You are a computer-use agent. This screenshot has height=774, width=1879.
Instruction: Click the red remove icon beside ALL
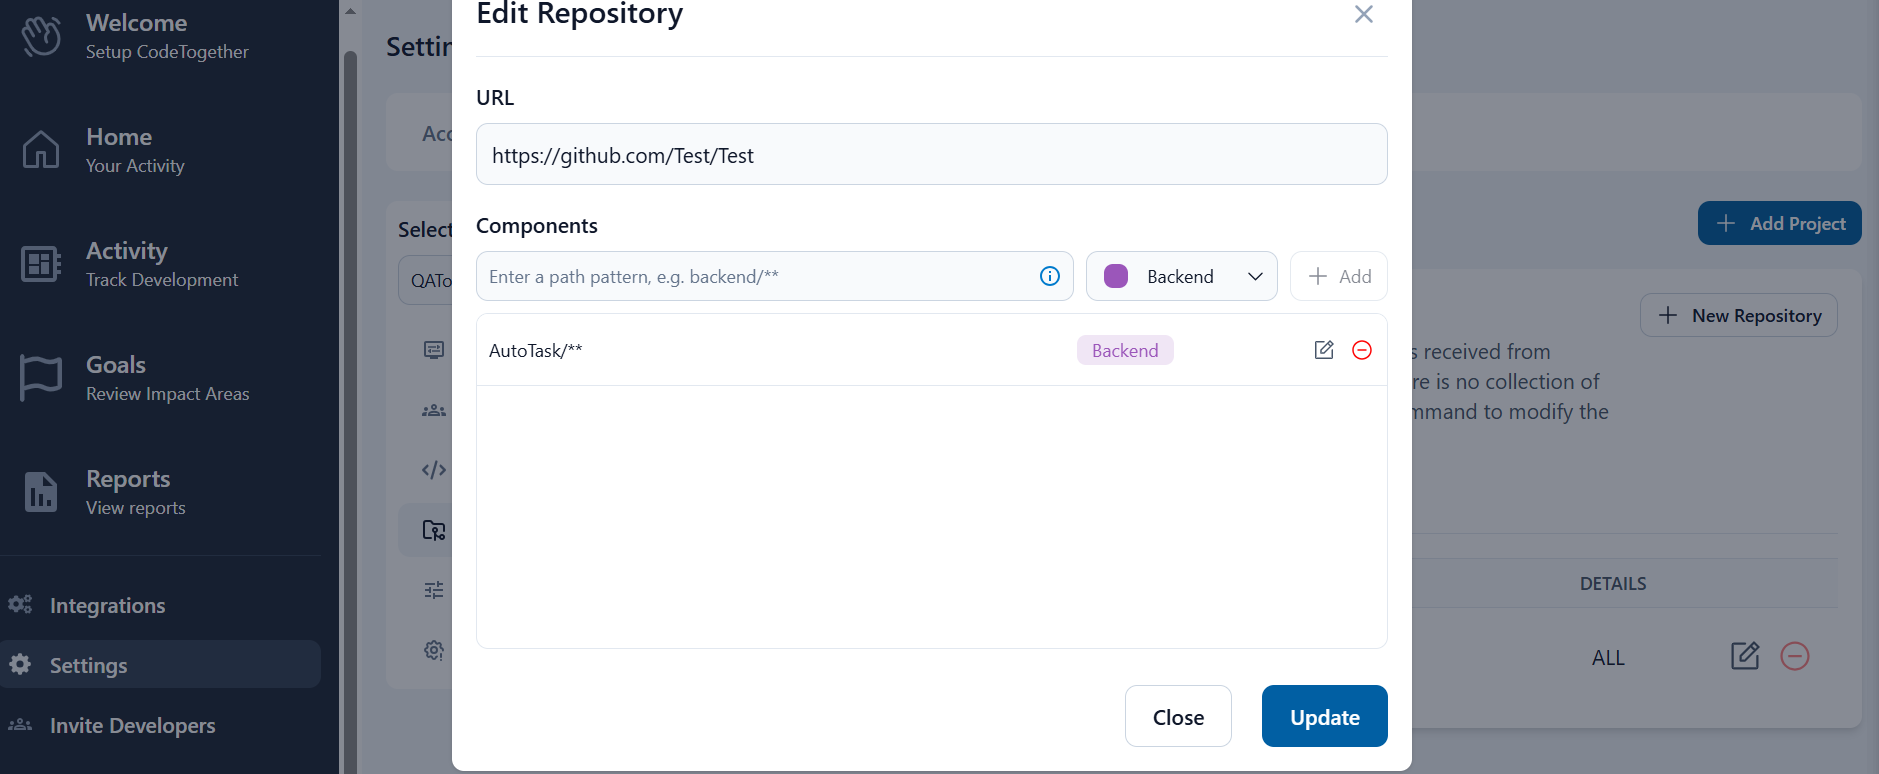tap(1795, 656)
